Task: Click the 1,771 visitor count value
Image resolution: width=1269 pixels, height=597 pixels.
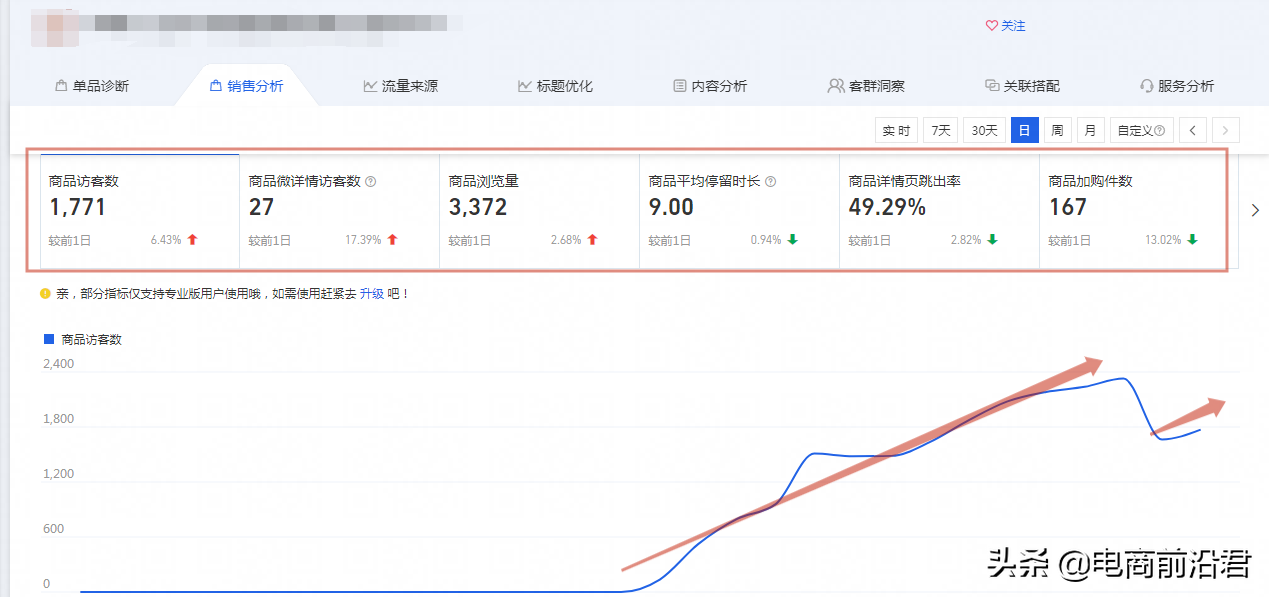Action: coord(77,208)
